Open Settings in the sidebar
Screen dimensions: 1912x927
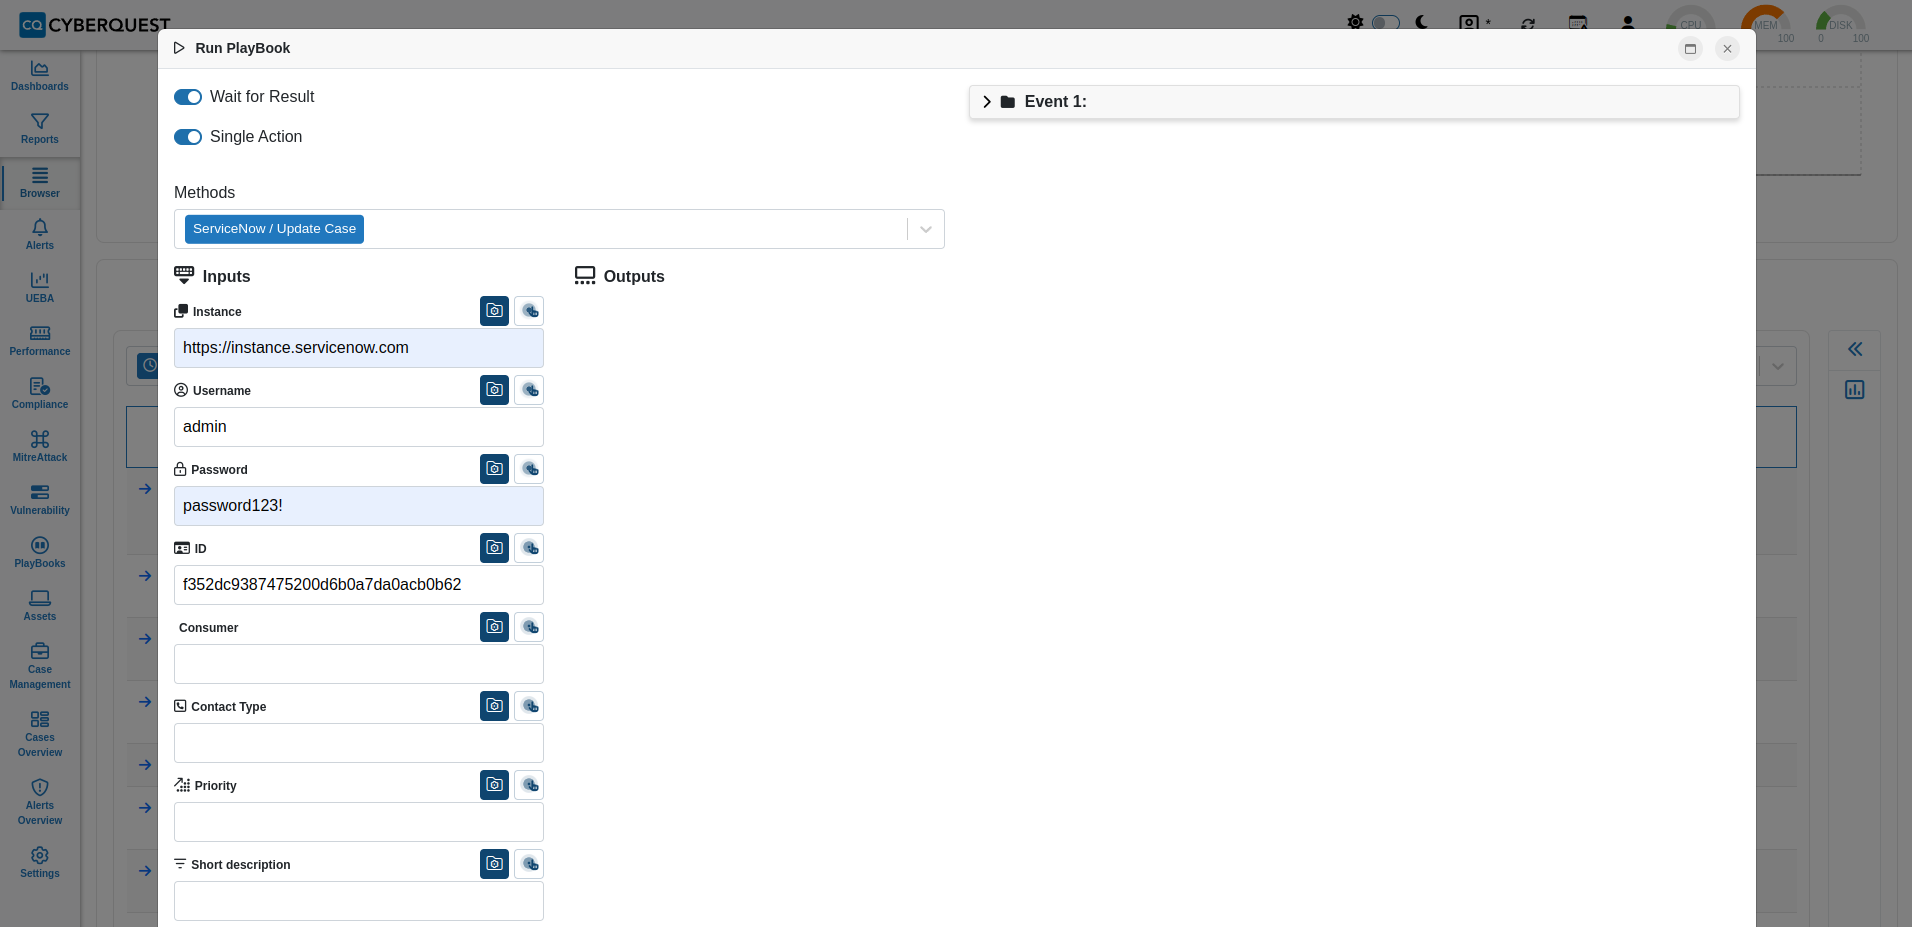tap(40, 863)
